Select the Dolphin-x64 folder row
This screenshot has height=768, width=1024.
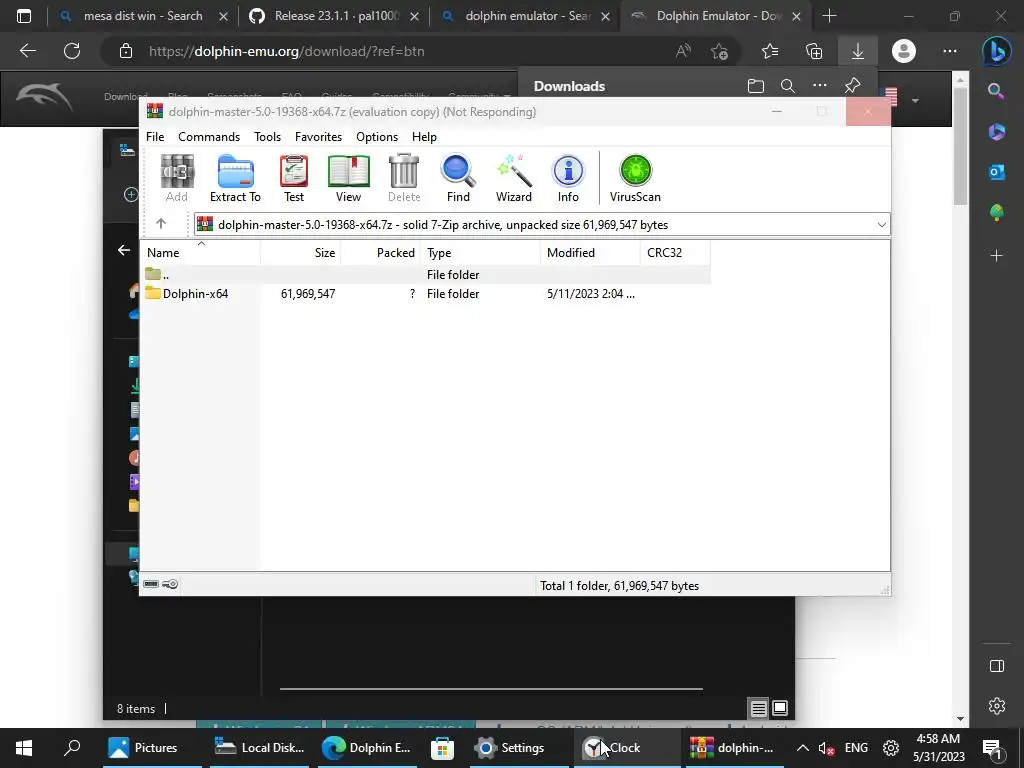coord(425,294)
